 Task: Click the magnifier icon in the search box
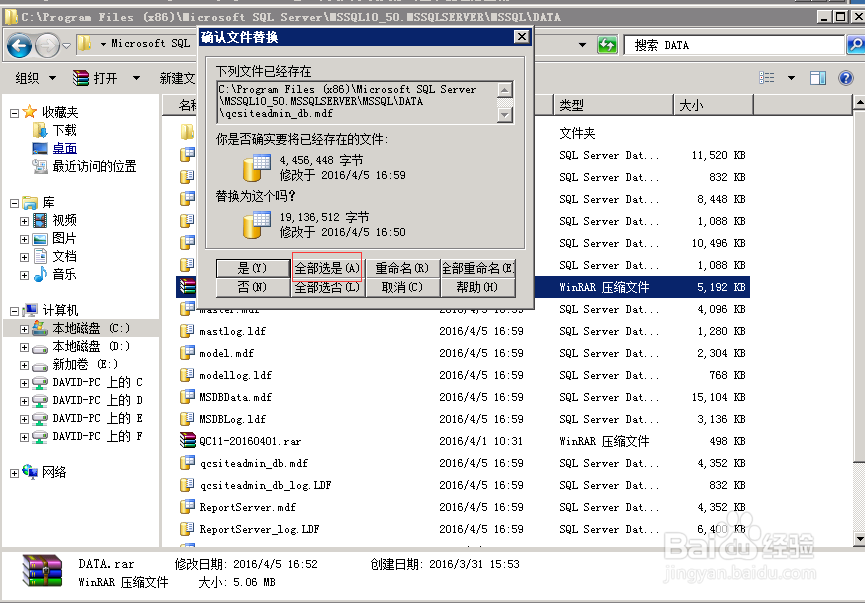pyautogui.click(x=854, y=44)
